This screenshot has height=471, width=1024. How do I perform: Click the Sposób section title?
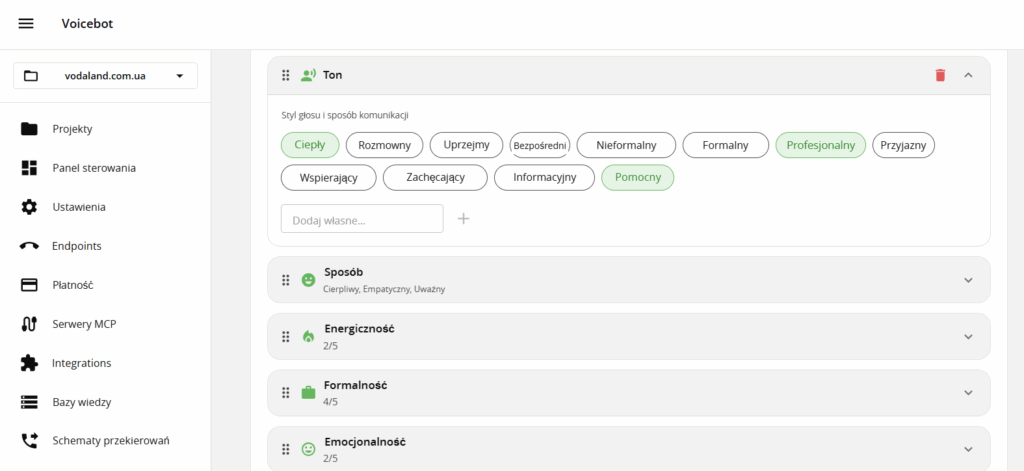(344, 272)
